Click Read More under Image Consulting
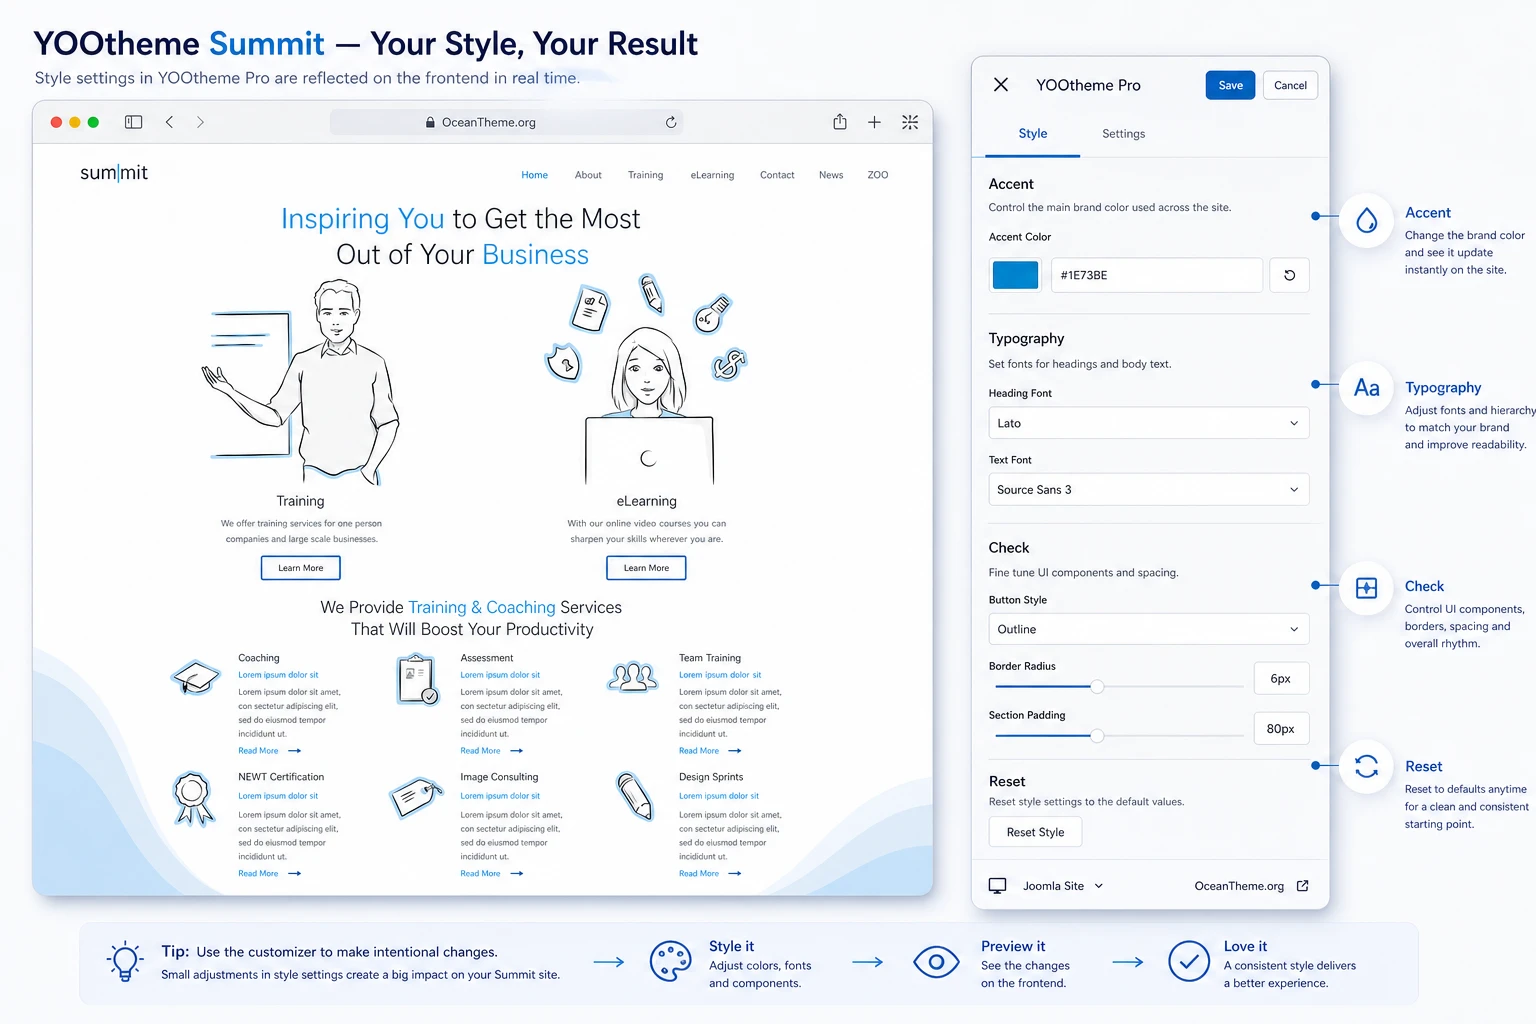The height and width of the screenshot is (1024, 1536). tap(492, 874)
